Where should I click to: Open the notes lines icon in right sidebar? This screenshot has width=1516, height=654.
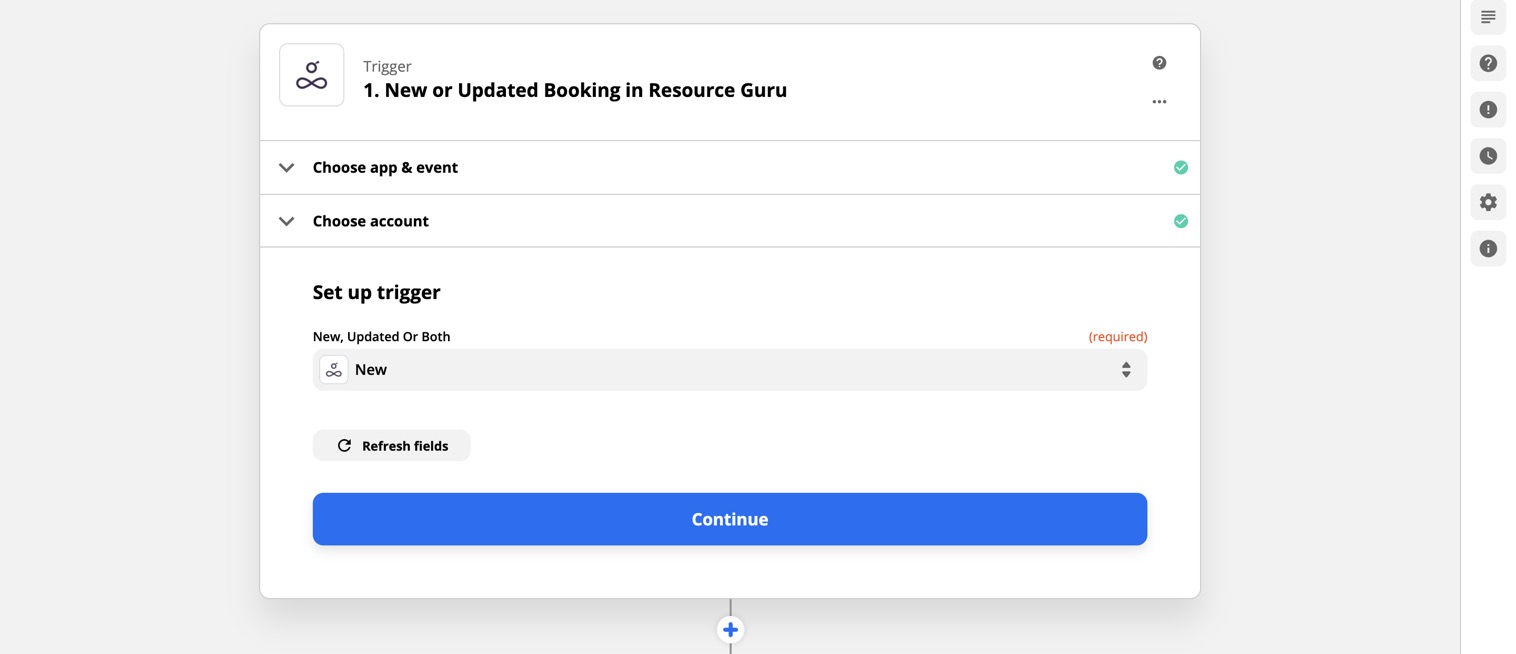1488,17
